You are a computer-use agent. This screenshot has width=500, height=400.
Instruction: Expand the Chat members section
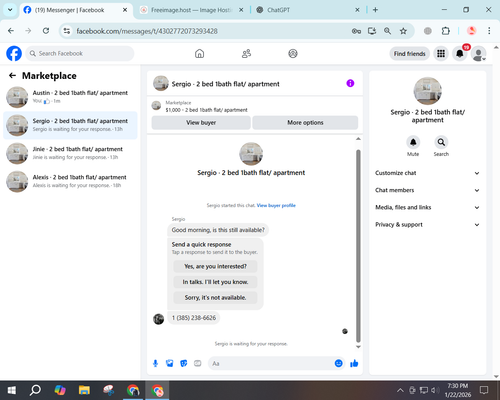coord(427,190)
